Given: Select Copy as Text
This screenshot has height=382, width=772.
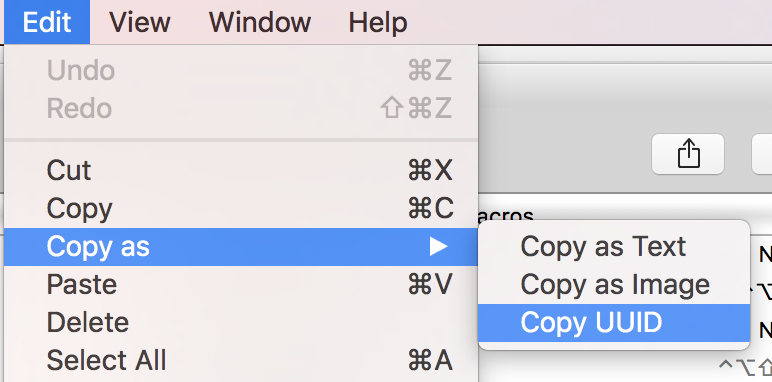Looking at the screenshot, I should click(x=614, y=247).
